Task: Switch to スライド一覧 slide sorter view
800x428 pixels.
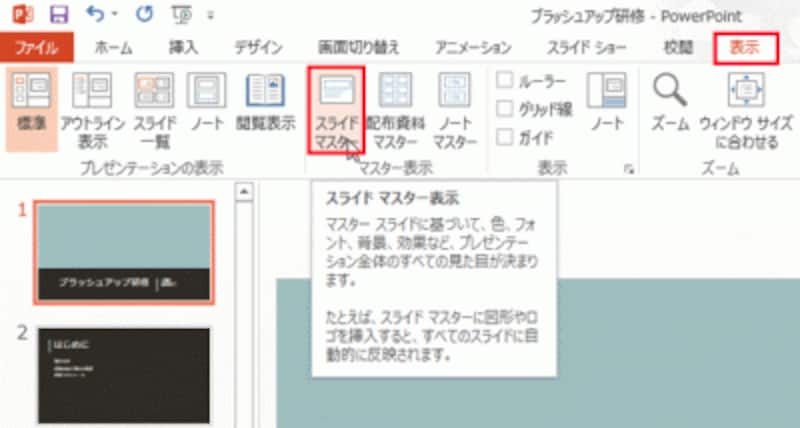Action: [x=155, y=109]
